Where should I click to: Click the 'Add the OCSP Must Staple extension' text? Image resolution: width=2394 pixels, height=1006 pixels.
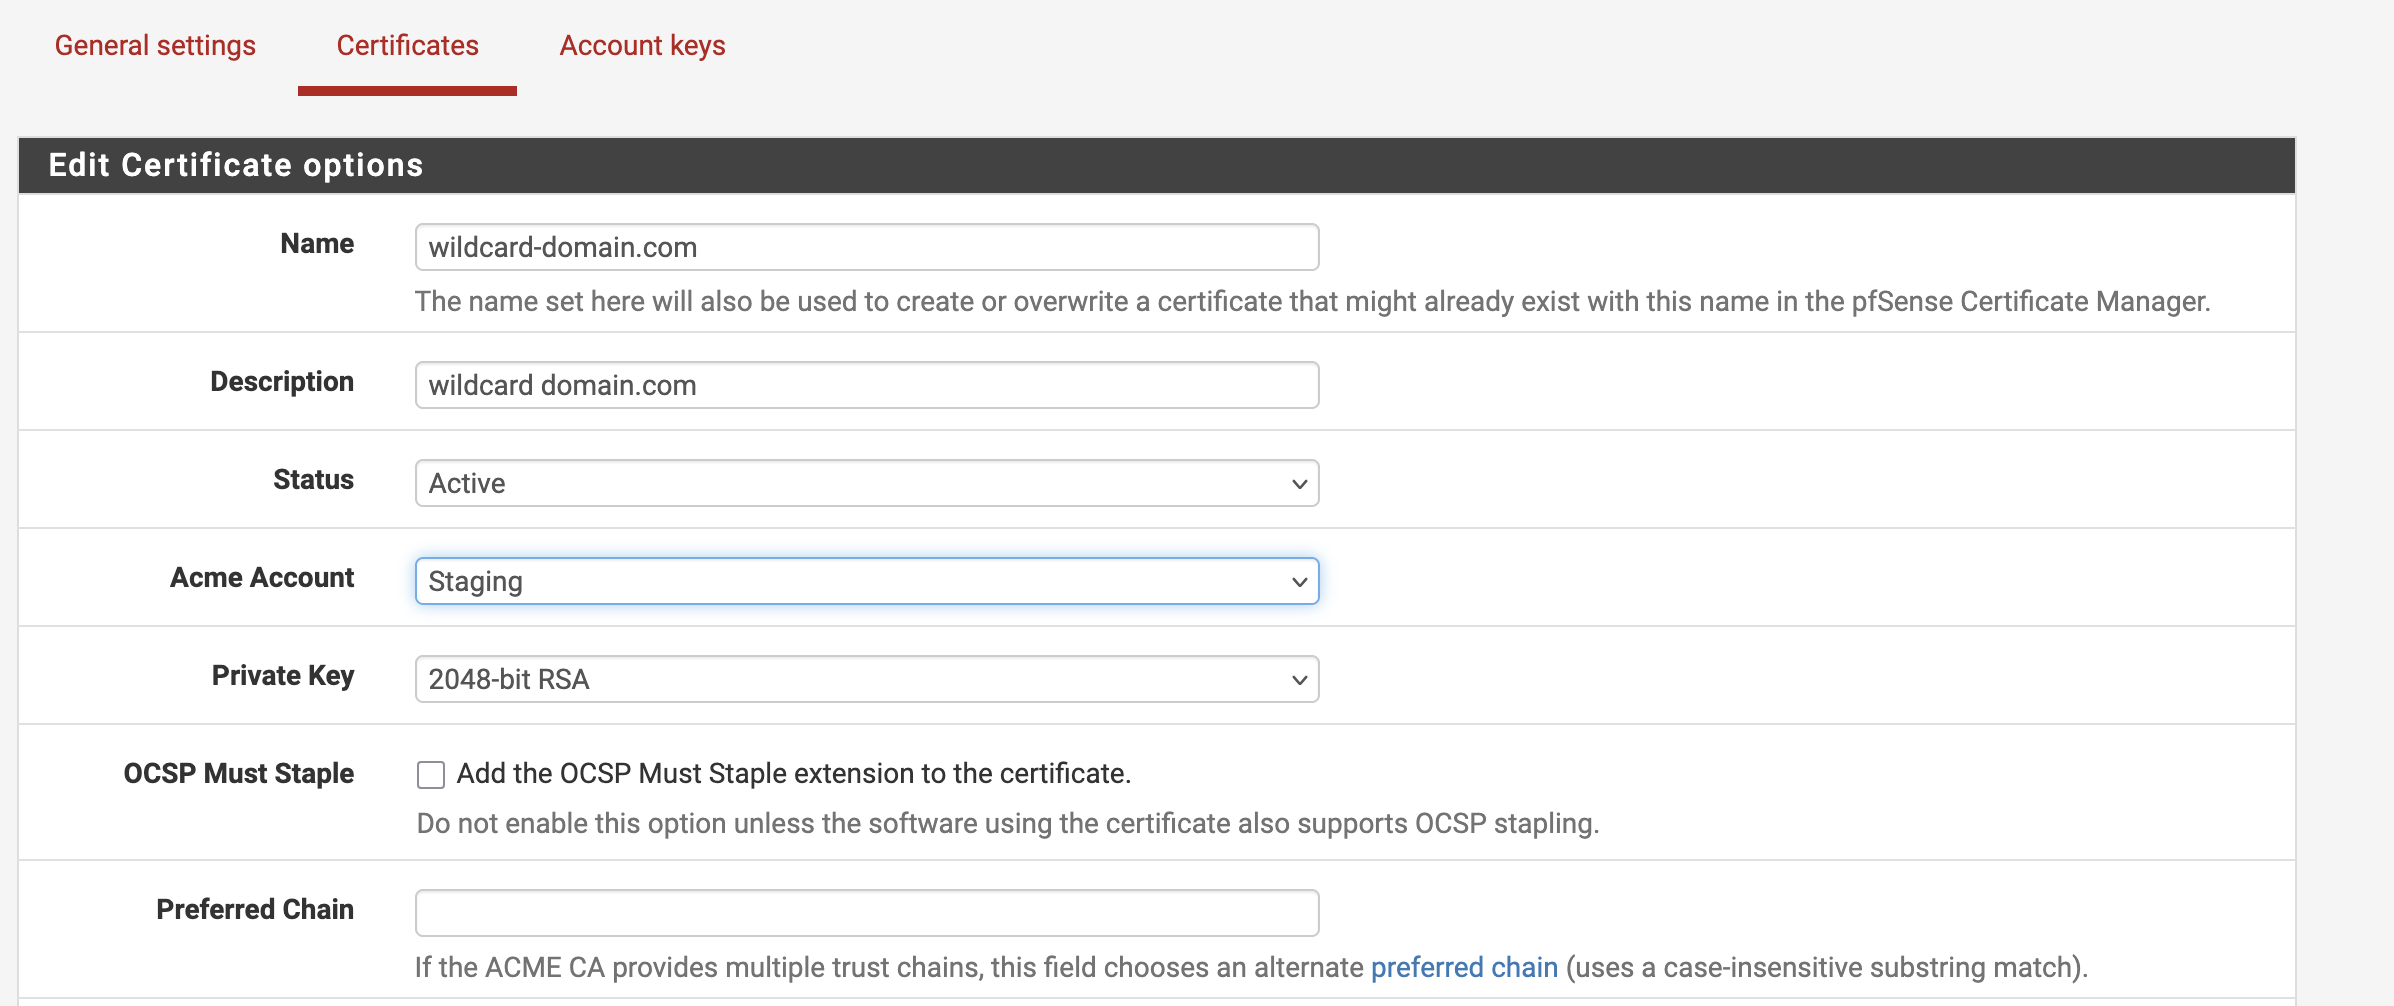793,774
